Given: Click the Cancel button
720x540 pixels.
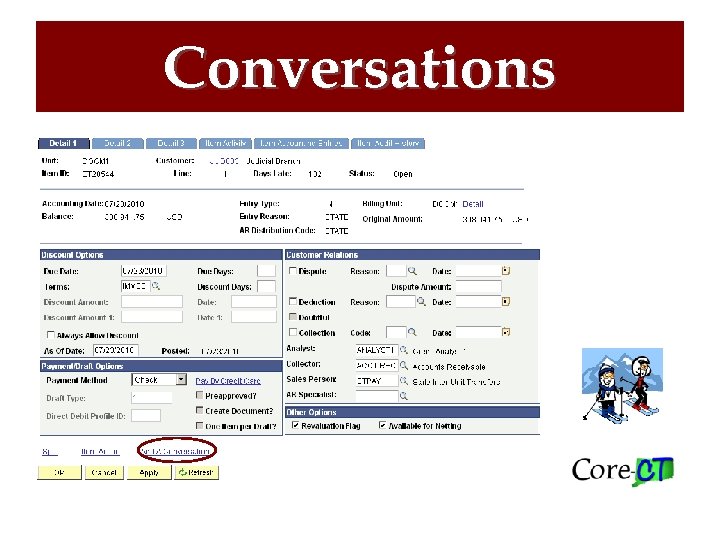Looking at the screenshot, I should (104, 472).
